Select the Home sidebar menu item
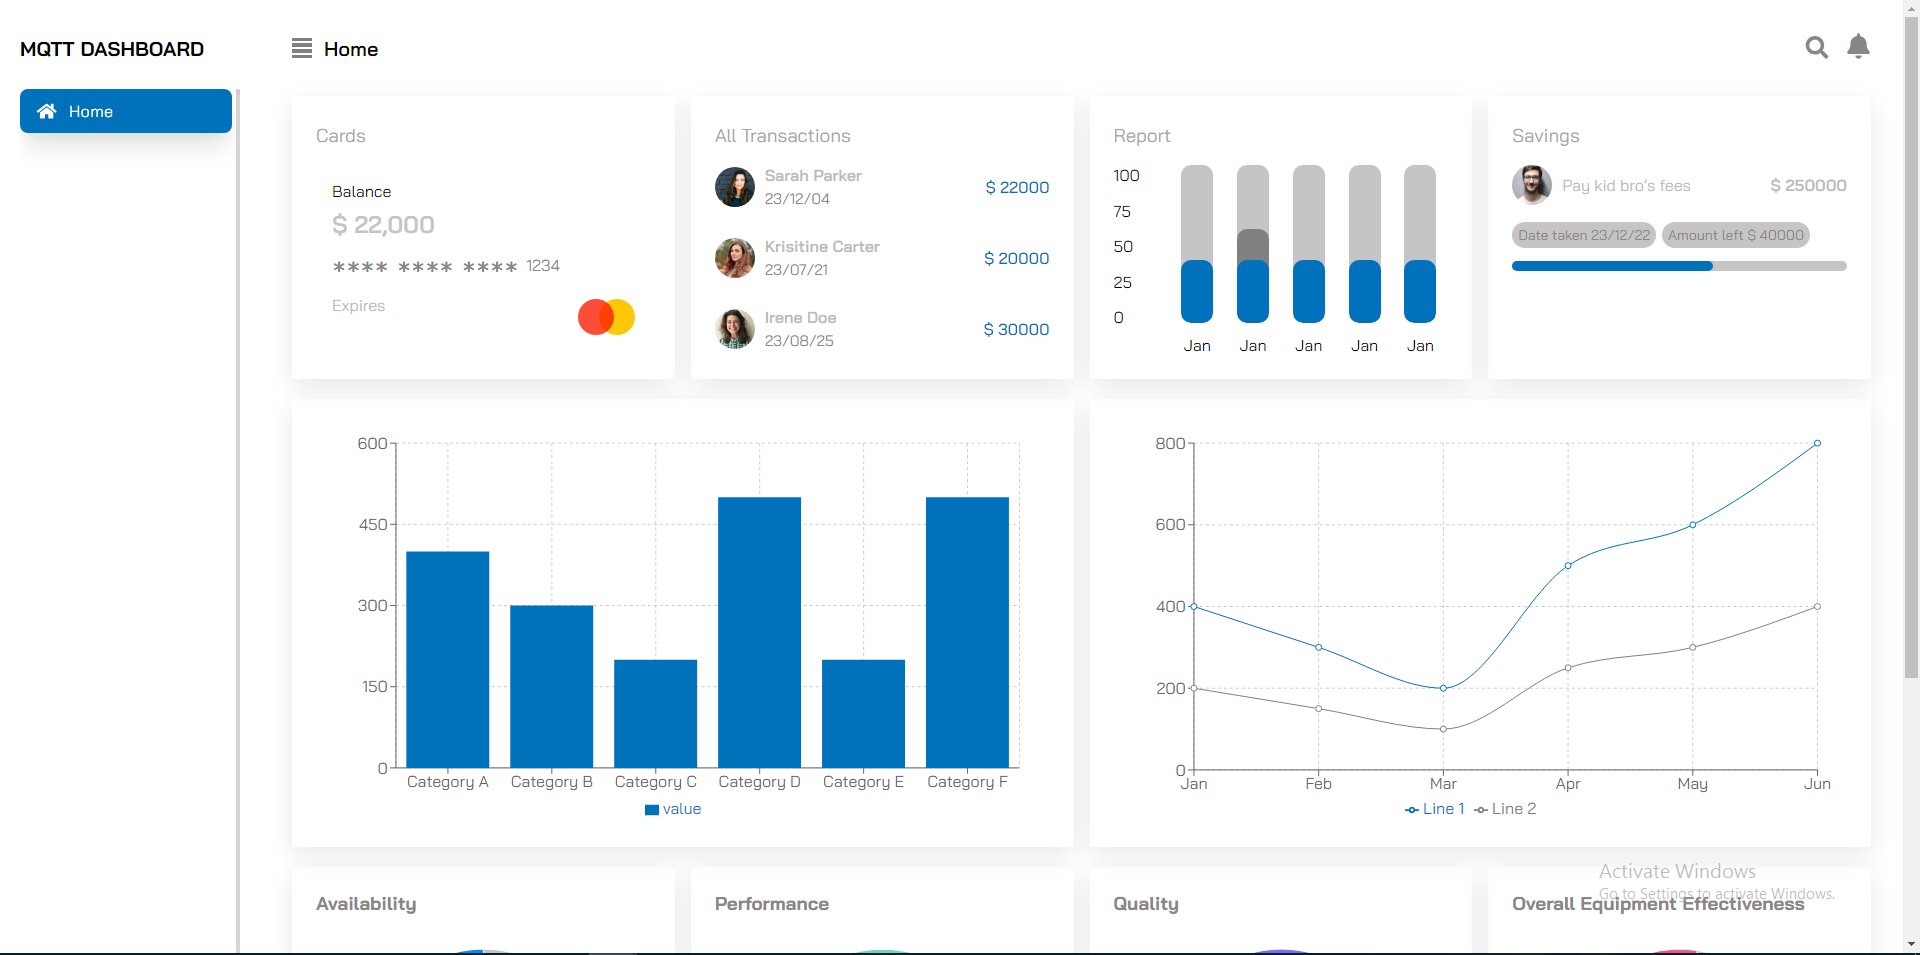The width and height of the screenshot is (1920, 955). click(x=126, y=111)
